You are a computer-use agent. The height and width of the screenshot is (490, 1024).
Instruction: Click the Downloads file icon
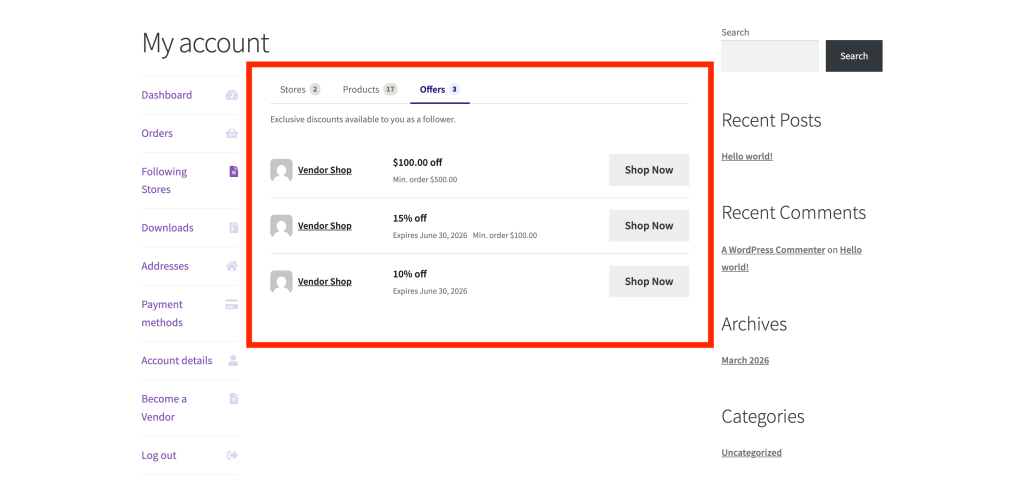[233, 227]
